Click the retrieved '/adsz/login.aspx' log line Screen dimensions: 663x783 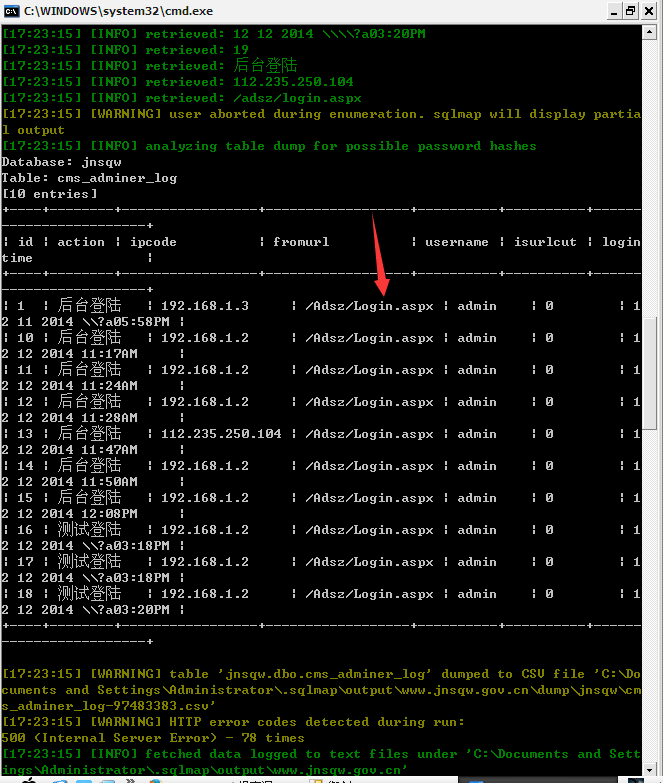[x=182, y=98]
